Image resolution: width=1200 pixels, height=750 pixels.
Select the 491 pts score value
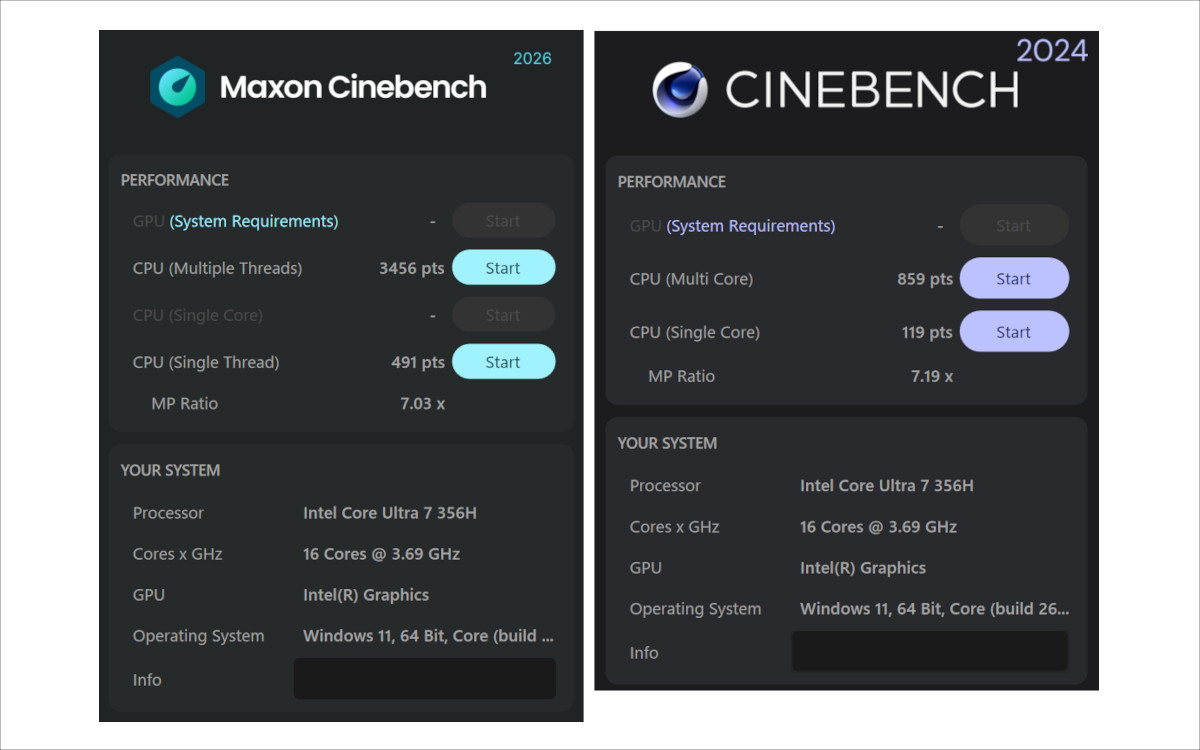click(418, 362)
